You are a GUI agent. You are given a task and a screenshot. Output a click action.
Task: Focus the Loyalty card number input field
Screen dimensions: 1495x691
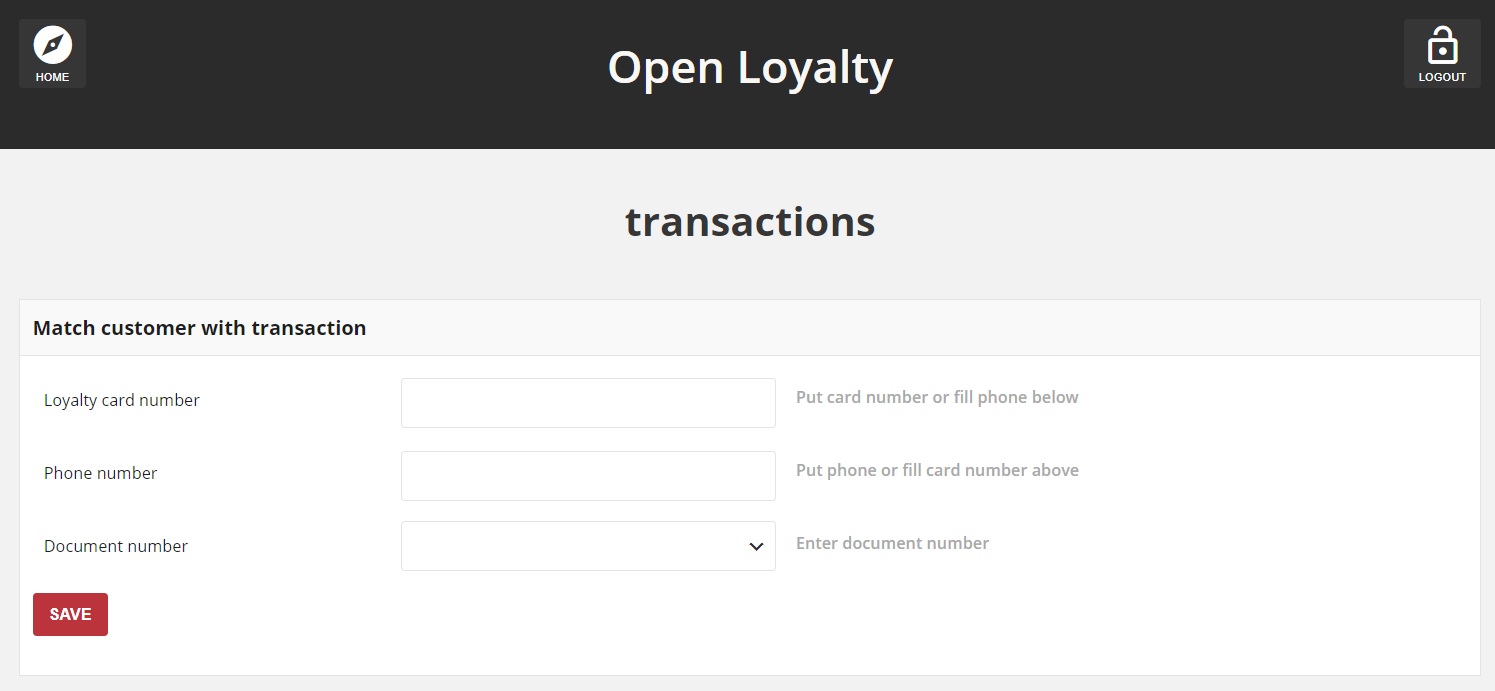pyautogui.click(x=588, y=403)
